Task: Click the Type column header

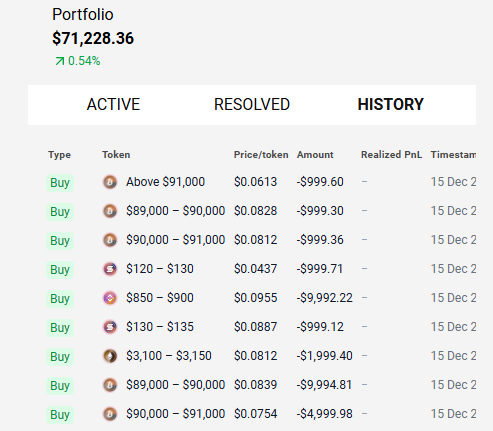Action: pyautogui.click(x=59, y=155)
